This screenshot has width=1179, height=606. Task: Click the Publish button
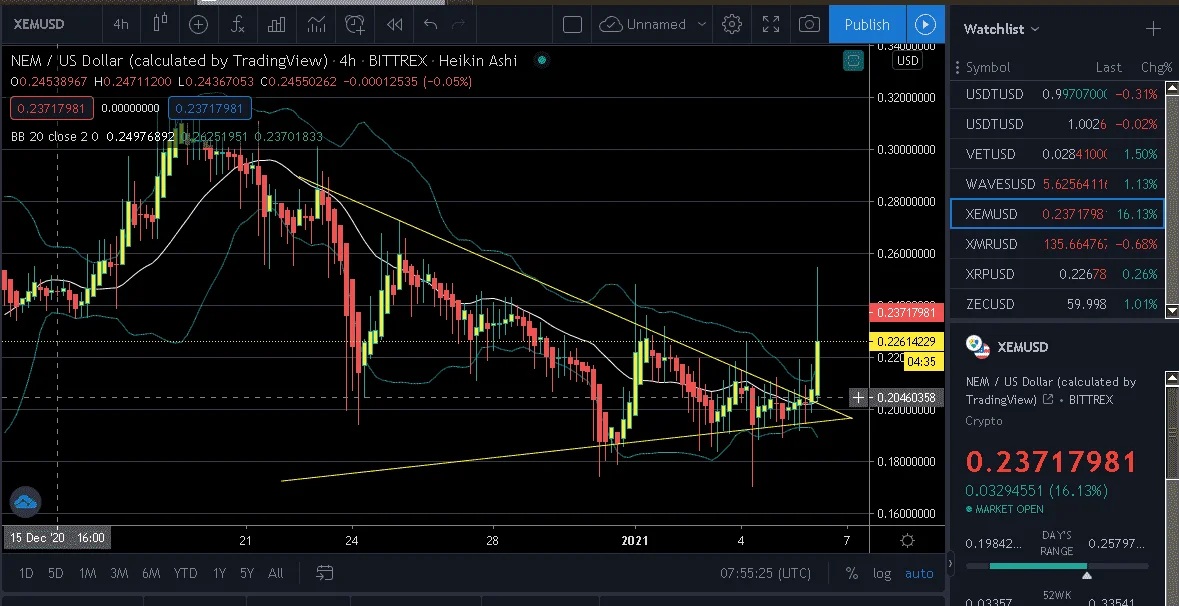point(867,24)
